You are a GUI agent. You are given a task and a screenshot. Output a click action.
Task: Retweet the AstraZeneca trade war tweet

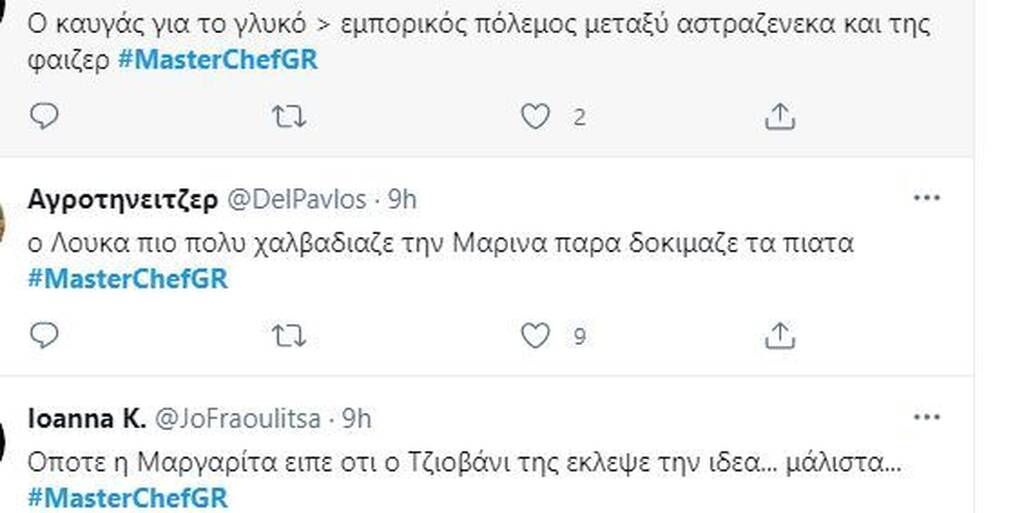(x=289, y=117)
